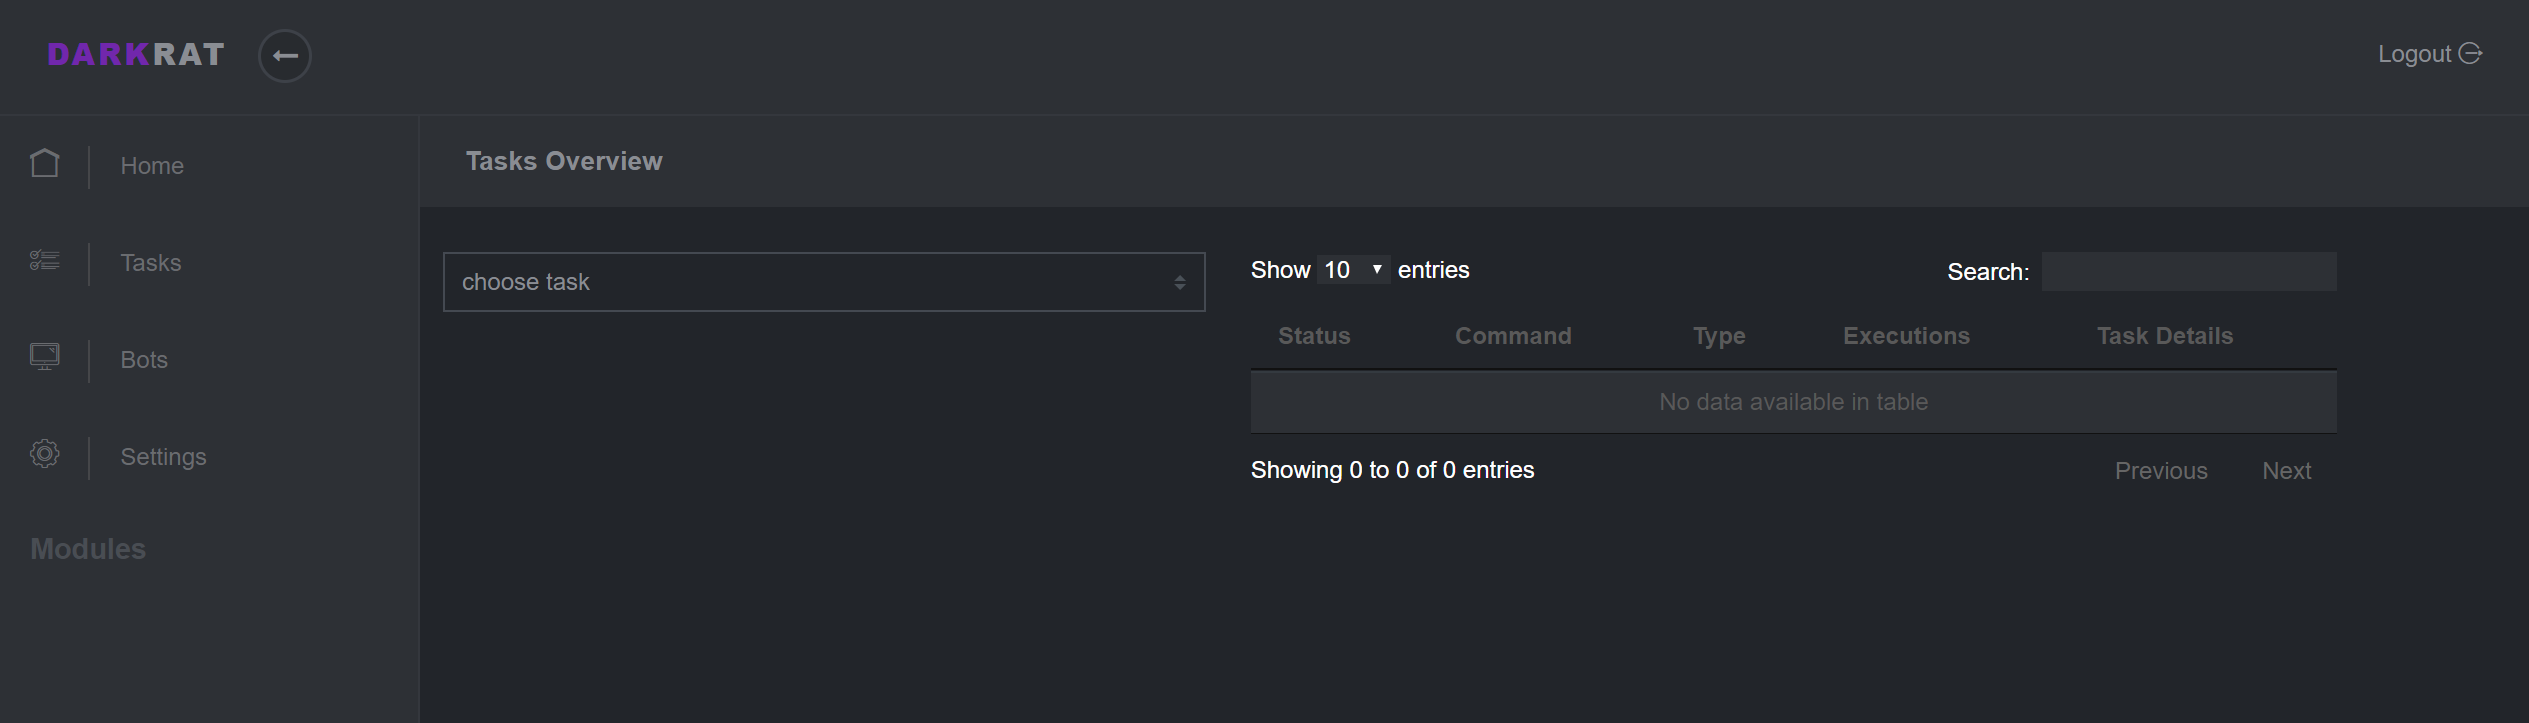
Task: Focus the Search input field
Action: point(2189,272)
